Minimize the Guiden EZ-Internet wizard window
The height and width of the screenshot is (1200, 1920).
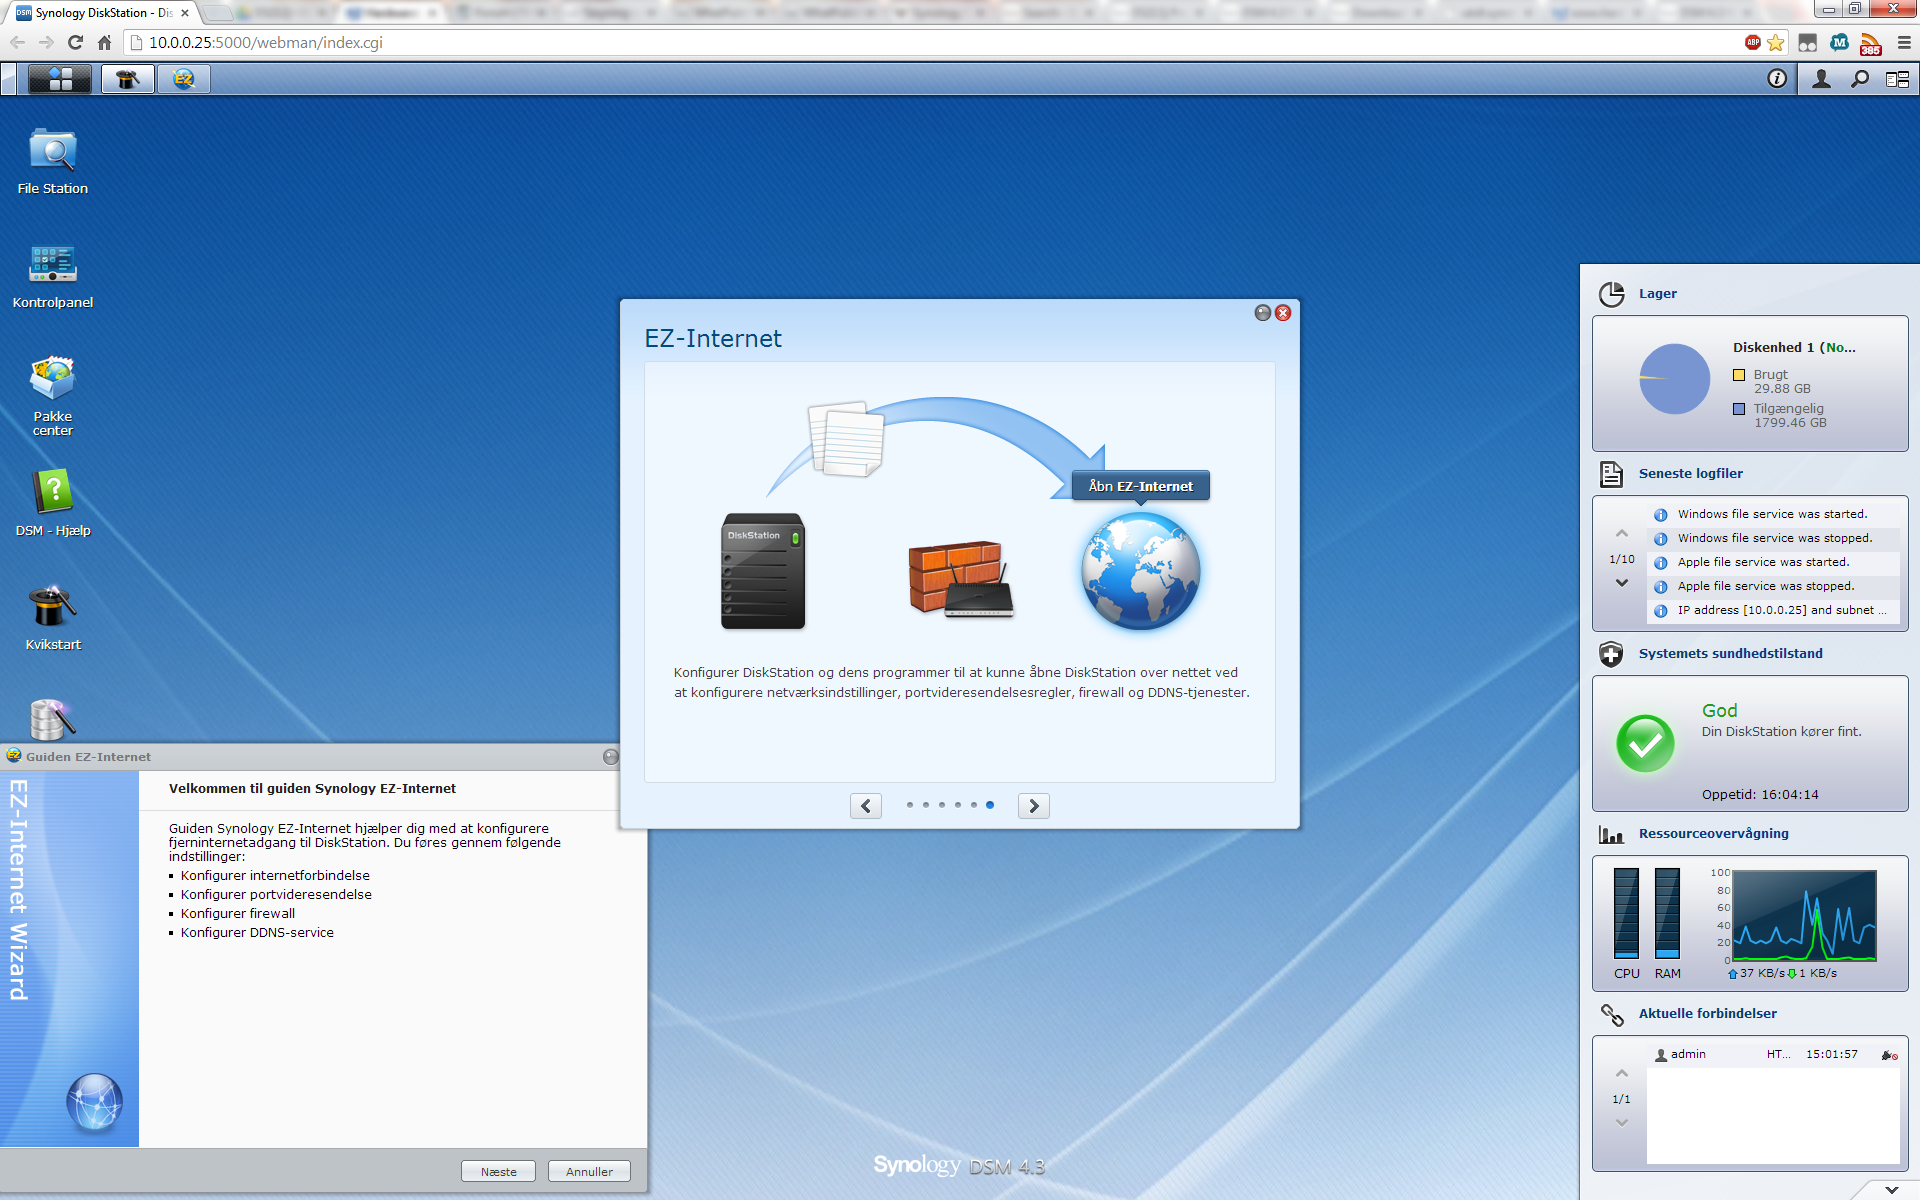[611, 757]
